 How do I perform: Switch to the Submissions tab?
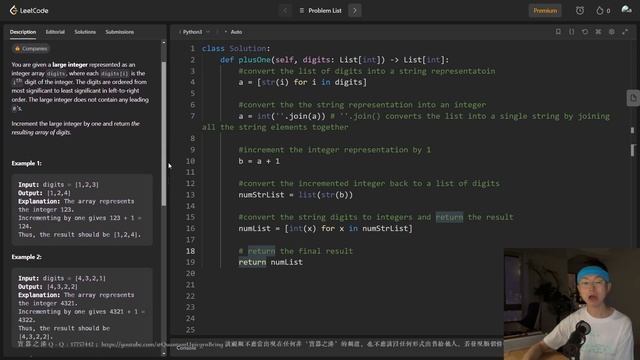pos(120,32)
